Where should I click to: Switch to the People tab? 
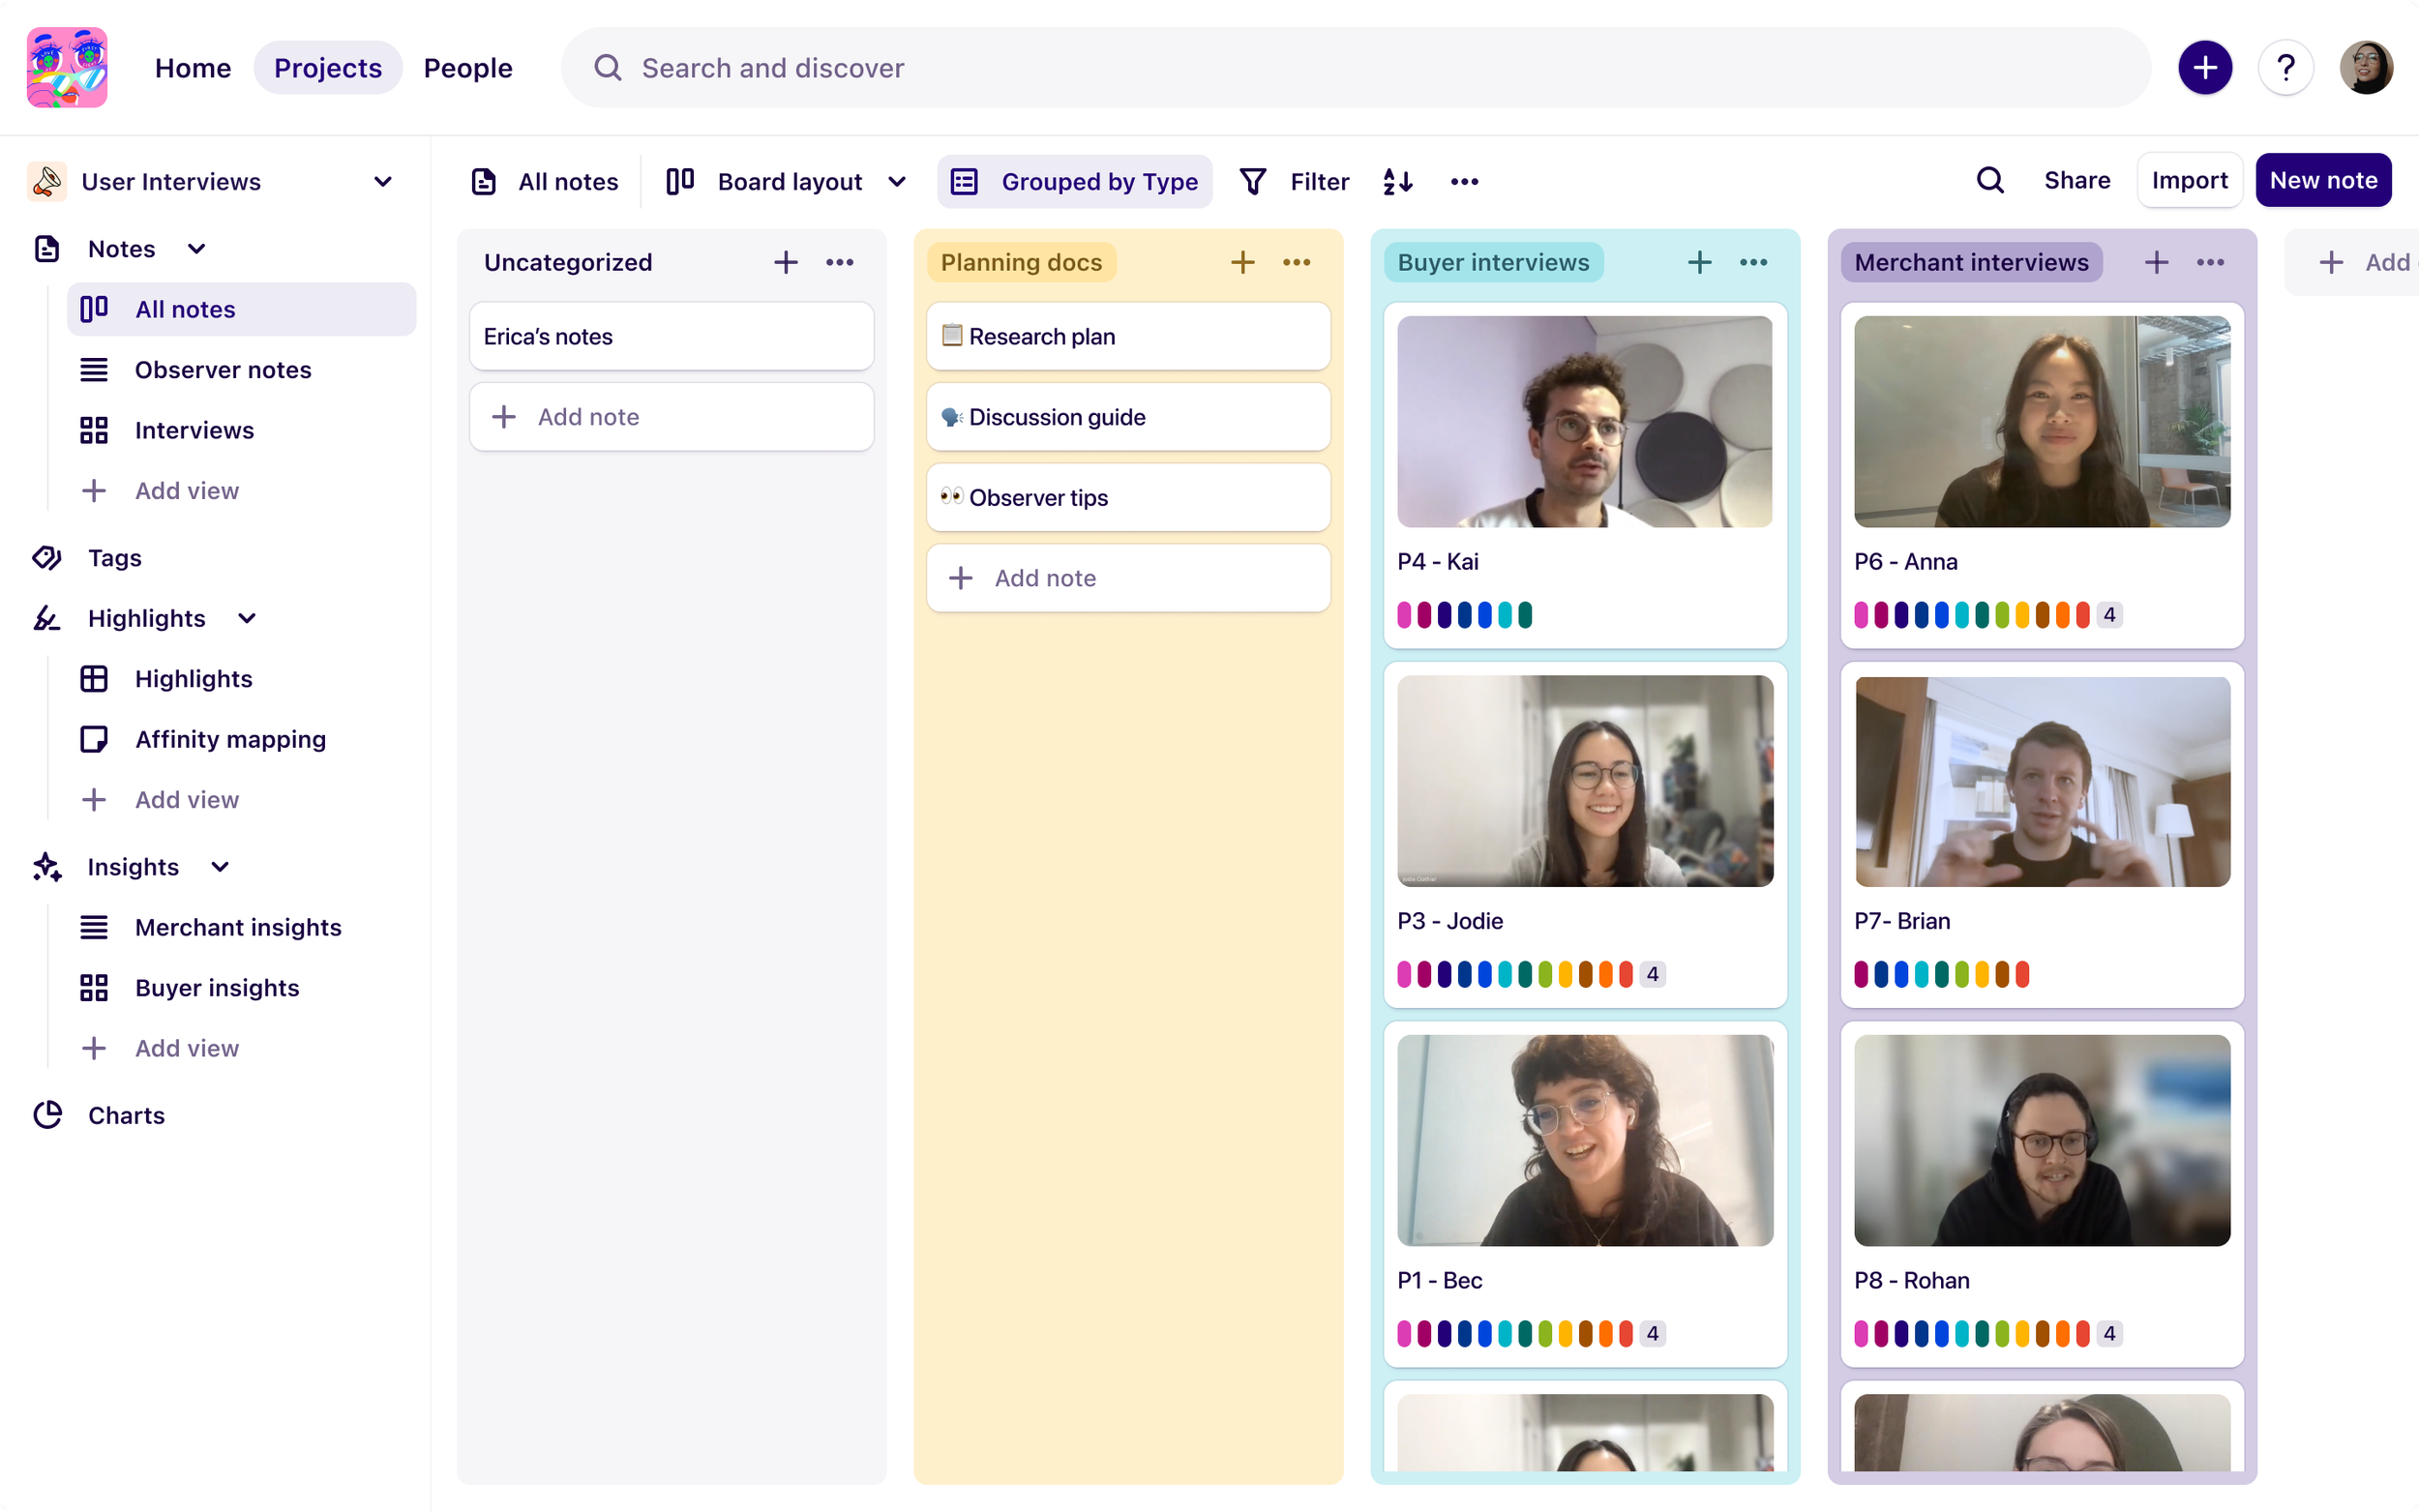467,68
